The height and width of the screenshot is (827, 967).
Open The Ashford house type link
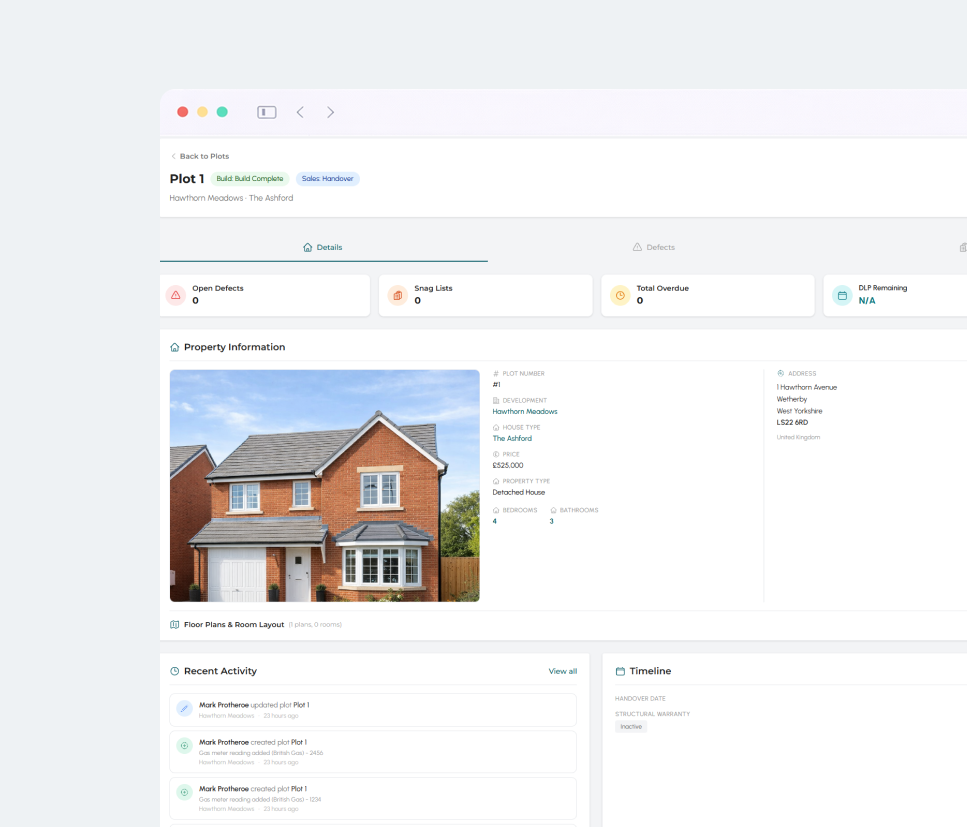pyautogui.click(x=512, y=439)
